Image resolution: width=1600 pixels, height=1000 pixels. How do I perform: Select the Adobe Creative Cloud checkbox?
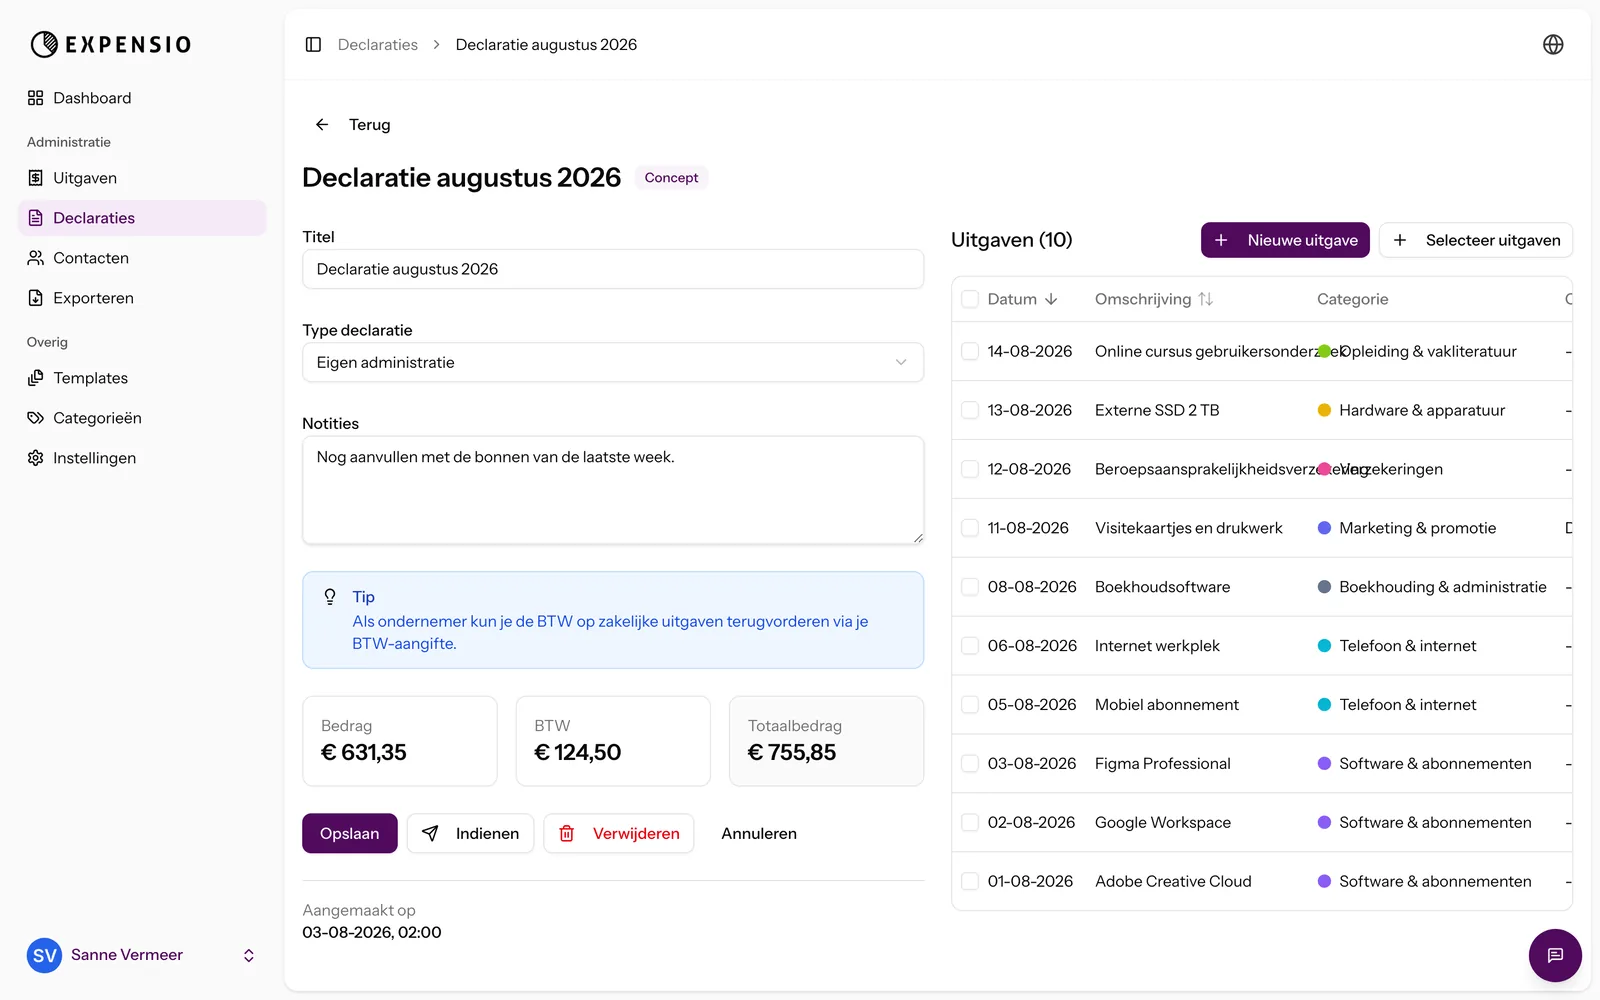tap(970, 882)
